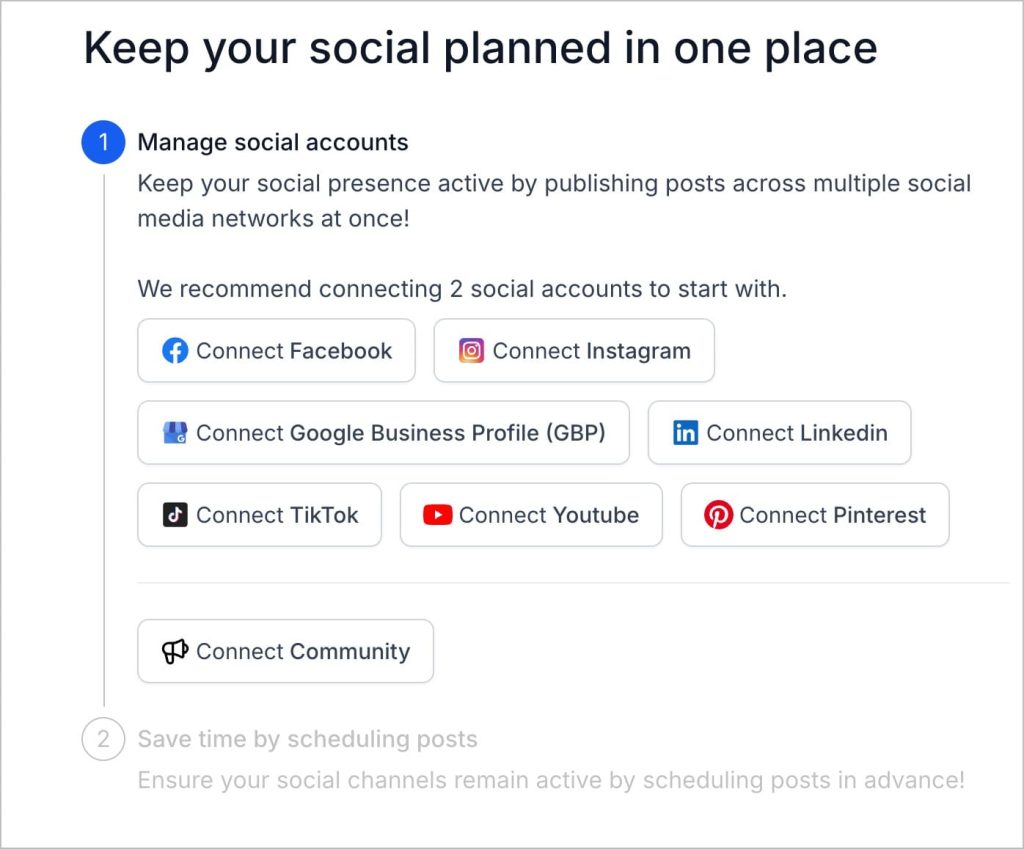Open Connect Community button text

[303, 651]
